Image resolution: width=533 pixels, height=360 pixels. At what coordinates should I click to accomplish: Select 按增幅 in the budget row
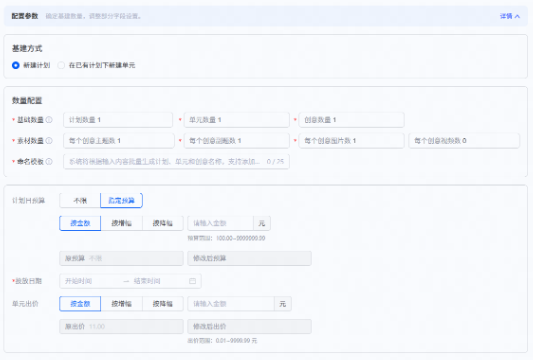[x=121, y=223]
